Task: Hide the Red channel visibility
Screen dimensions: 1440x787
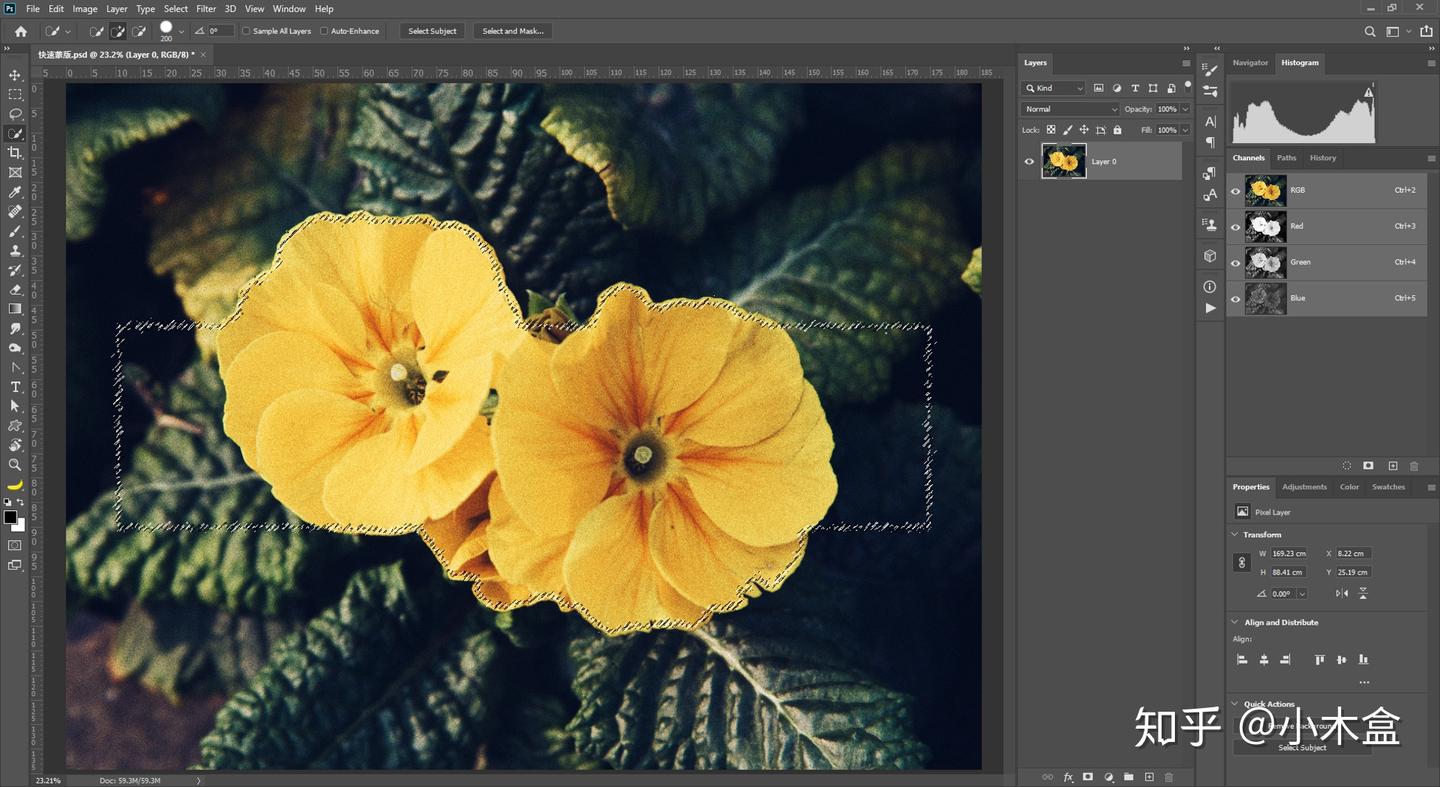Action: (1235, 226)
